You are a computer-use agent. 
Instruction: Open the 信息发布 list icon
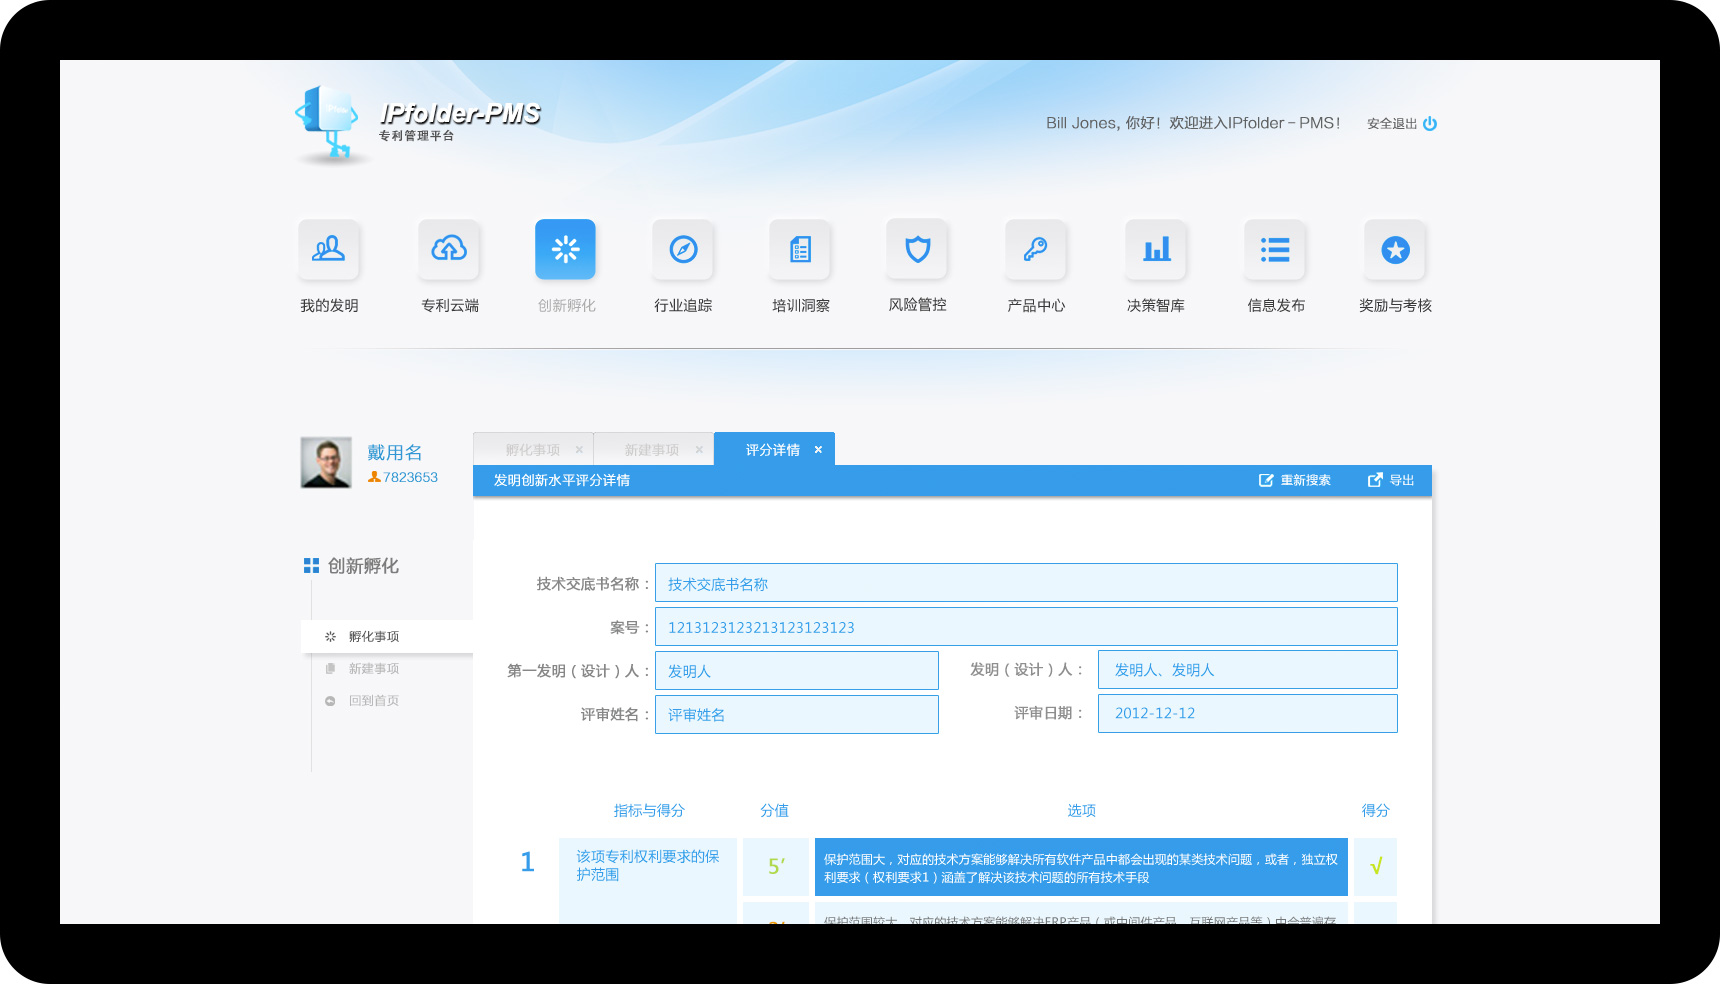[x=1275, y=249]
